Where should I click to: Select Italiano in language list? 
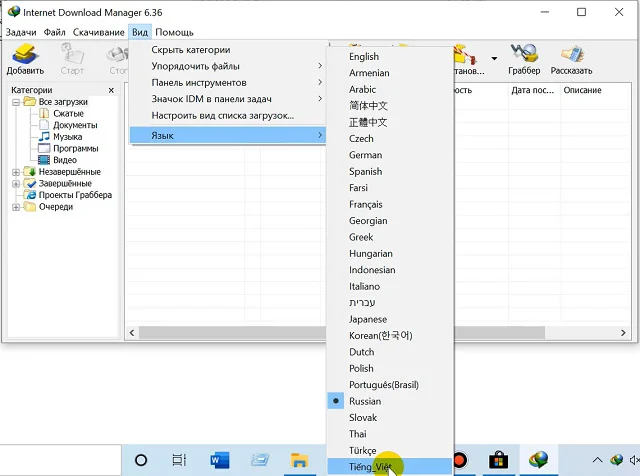(x=390, y=286)
